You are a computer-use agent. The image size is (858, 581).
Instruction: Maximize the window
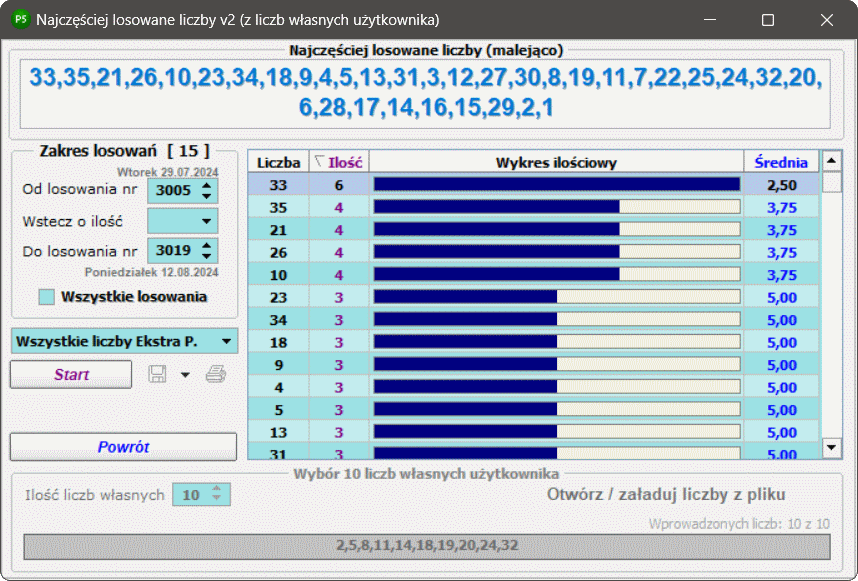[768, 20]
